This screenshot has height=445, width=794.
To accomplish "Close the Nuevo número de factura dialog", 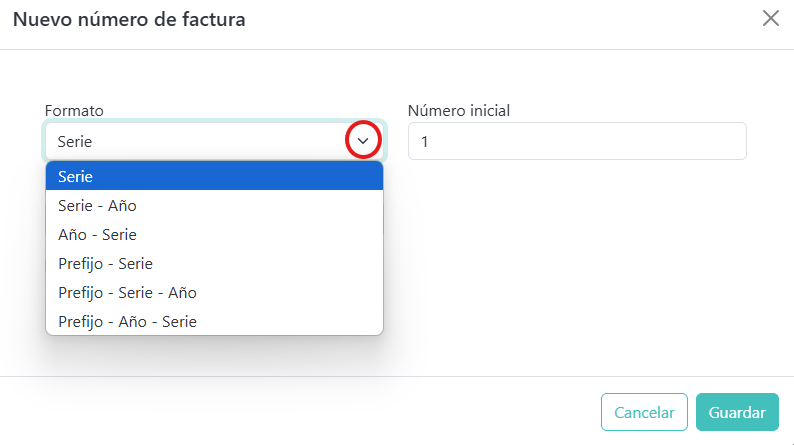I will [x=771, y=18].
